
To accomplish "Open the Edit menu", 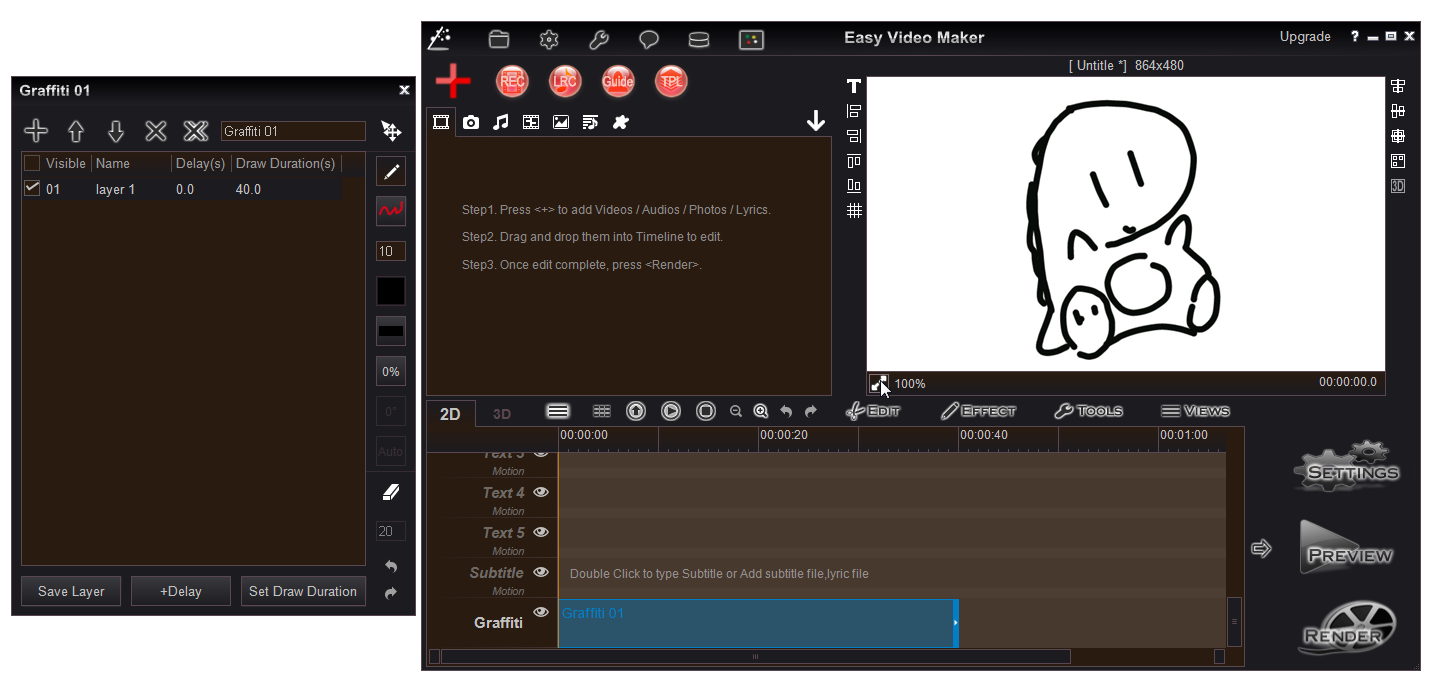I will pos(873,411).
